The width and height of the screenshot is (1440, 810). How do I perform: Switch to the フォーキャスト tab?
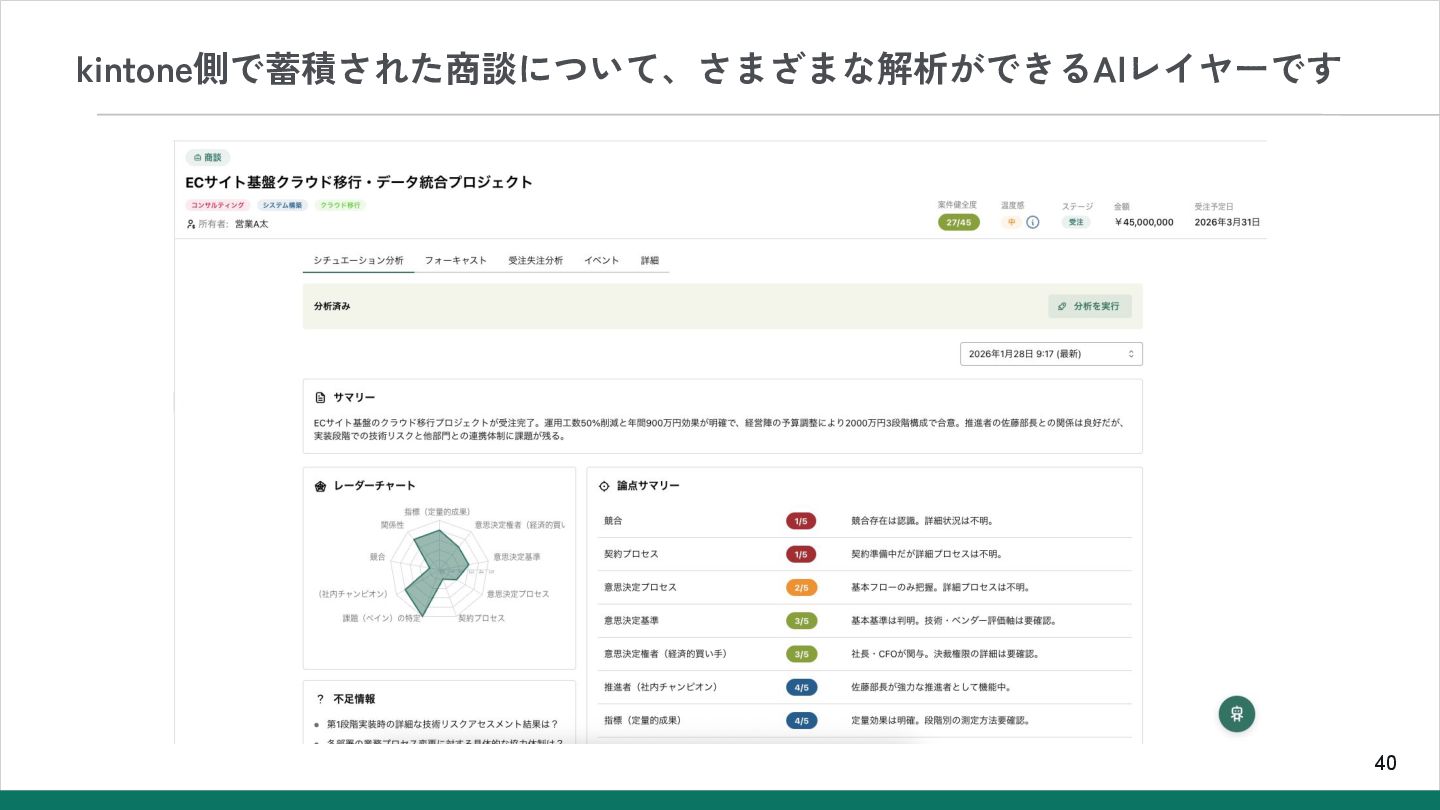(x=455, y=260)
